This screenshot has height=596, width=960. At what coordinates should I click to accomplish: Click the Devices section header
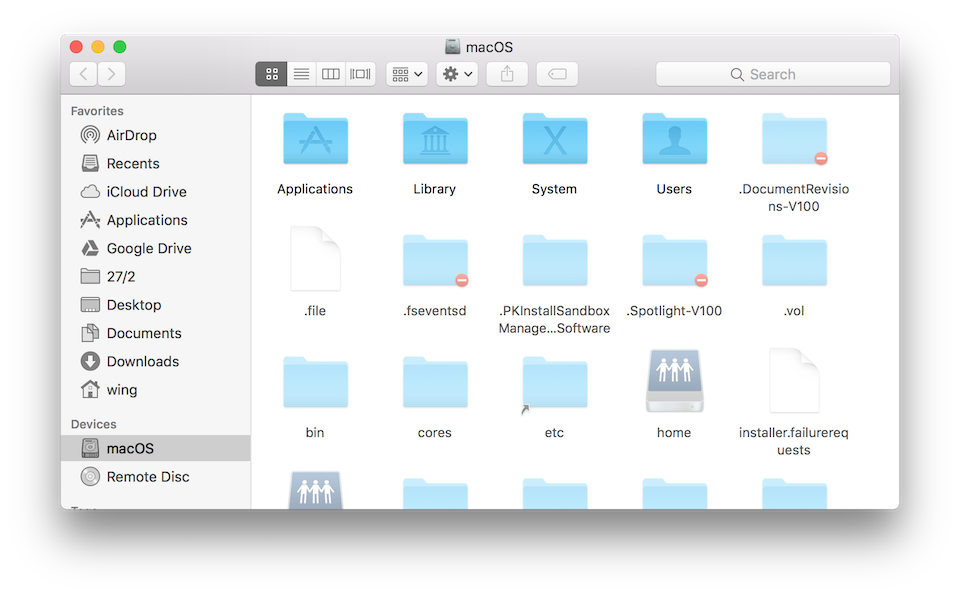pyautogui.click(x=93, y=424)
